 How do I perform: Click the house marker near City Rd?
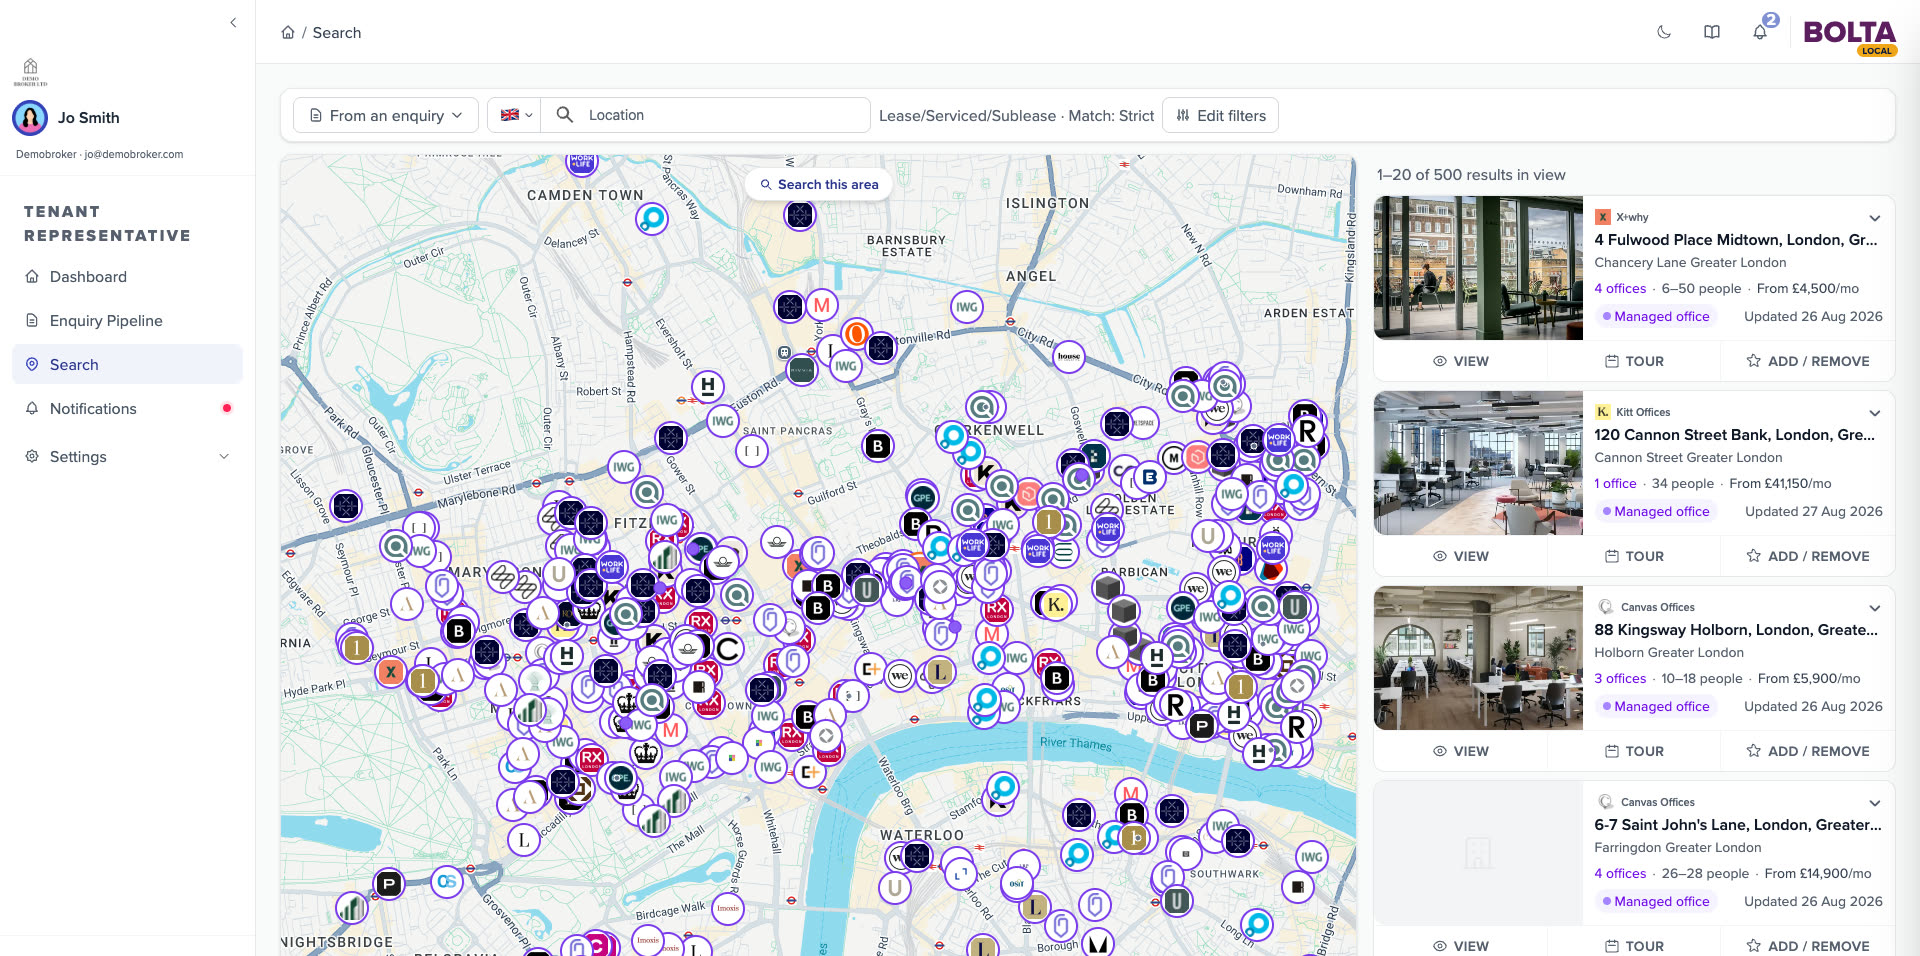click(x=1069, y=356)
